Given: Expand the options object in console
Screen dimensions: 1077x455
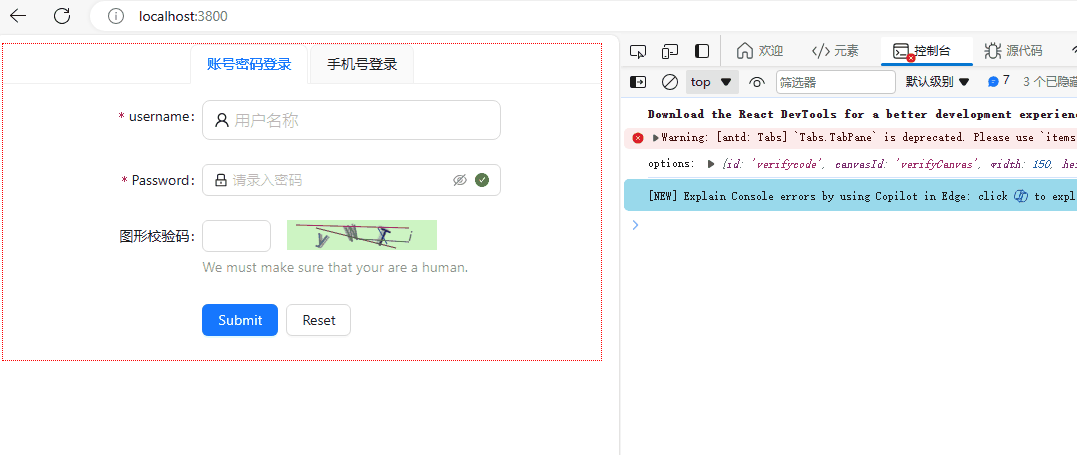Looking at the screenshot, I should 711,164.
